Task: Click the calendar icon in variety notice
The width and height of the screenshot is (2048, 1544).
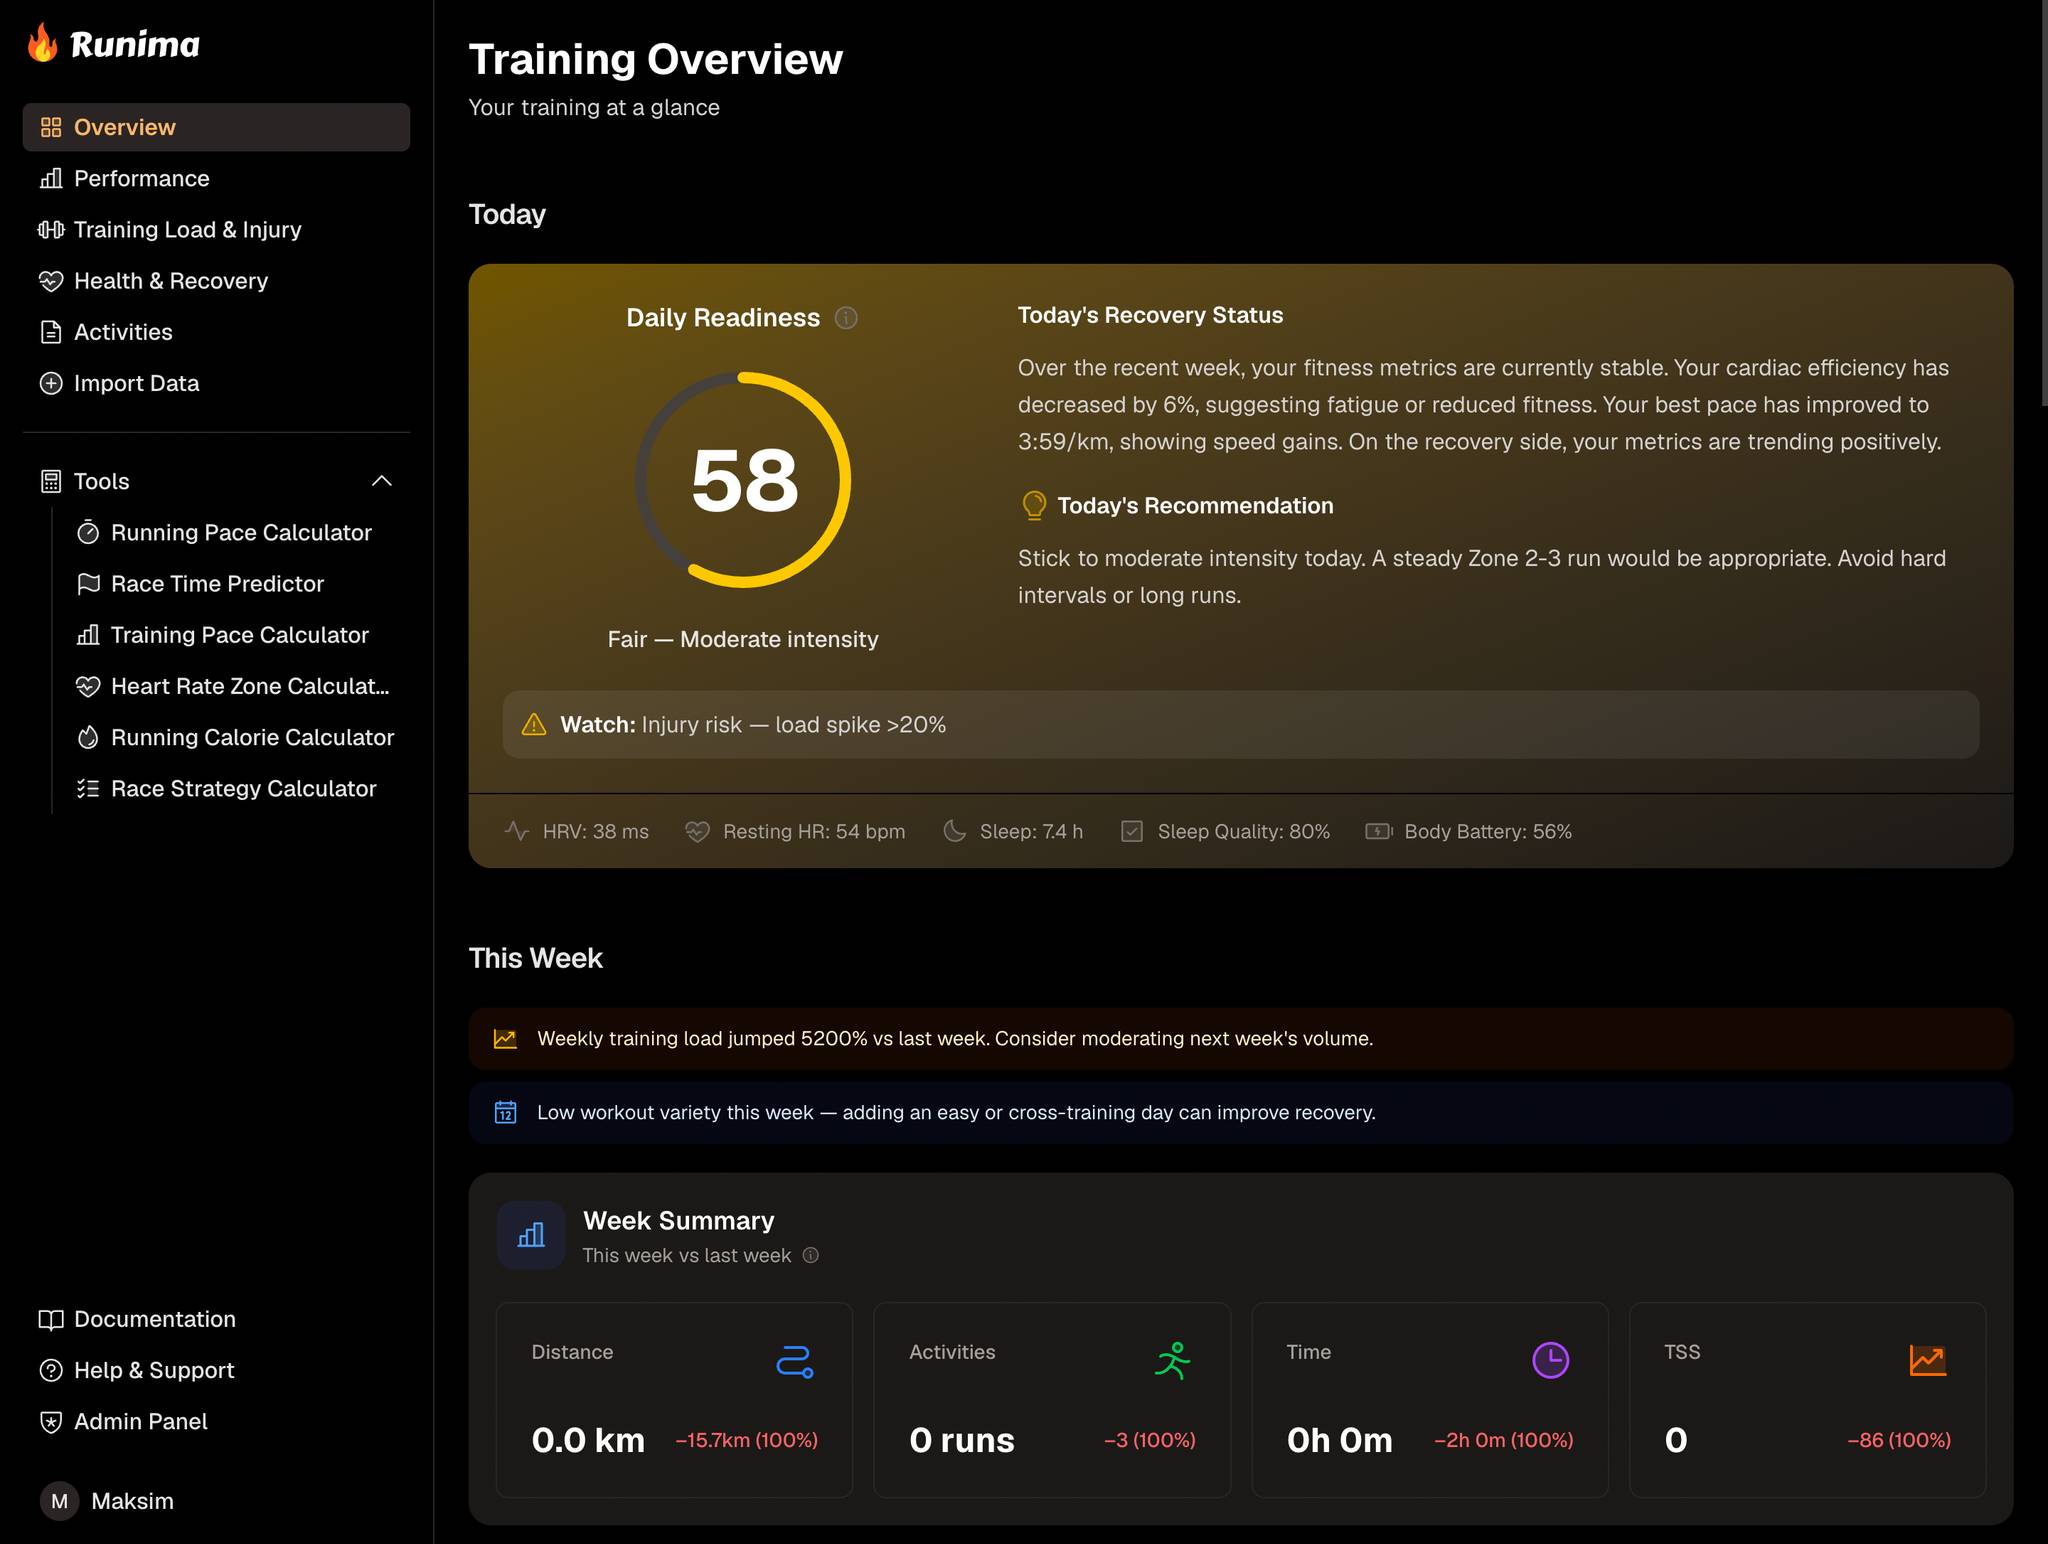Action: [506, 1113]
